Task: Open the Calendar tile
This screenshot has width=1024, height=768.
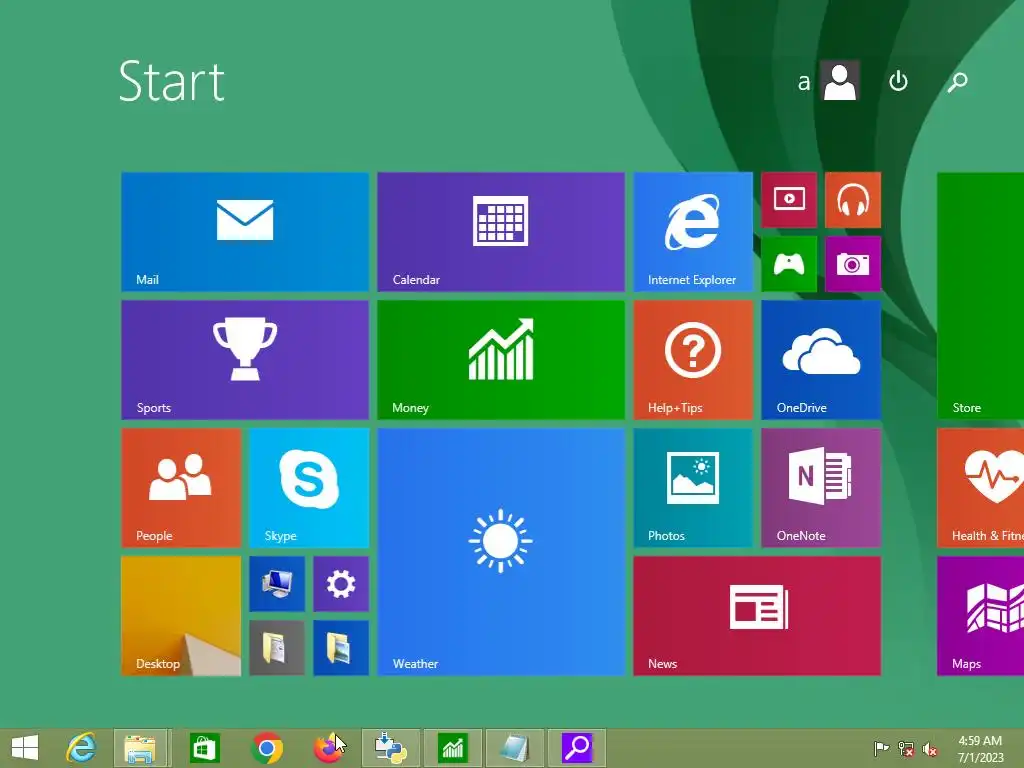Action: (501, 232)
